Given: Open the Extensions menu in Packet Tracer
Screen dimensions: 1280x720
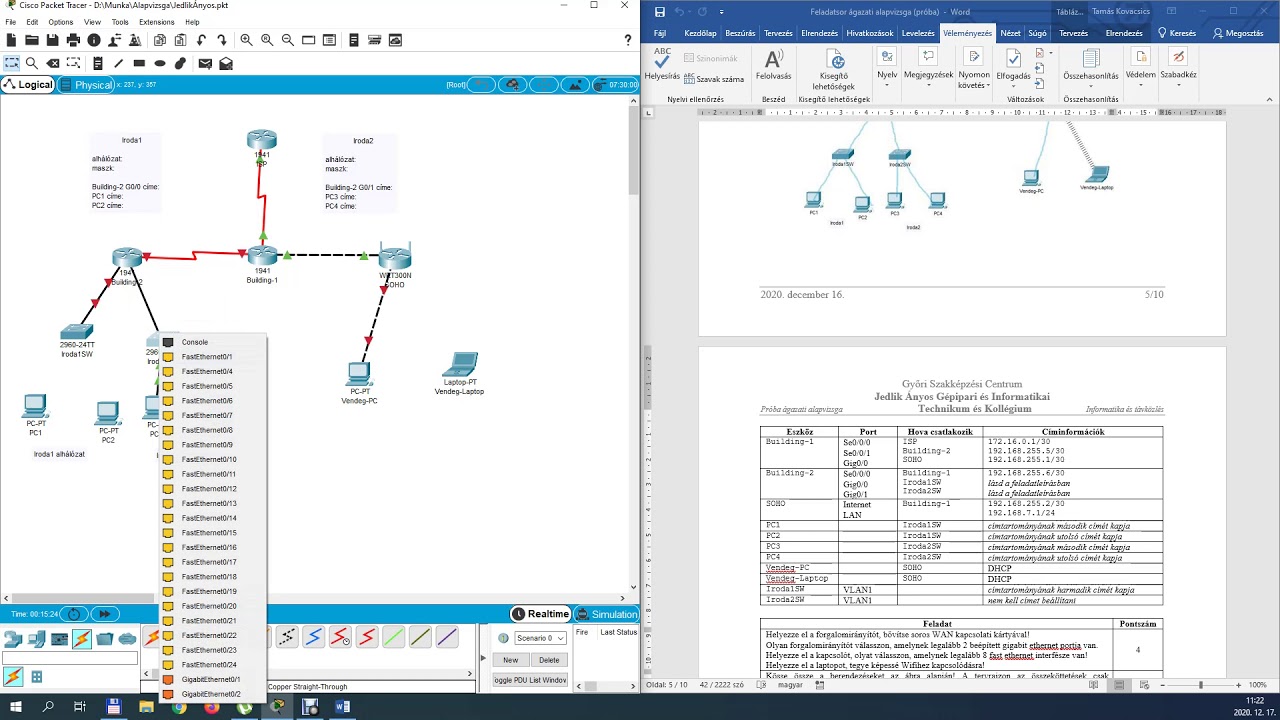Looking at the screenshot, I should tap(157, 22).
